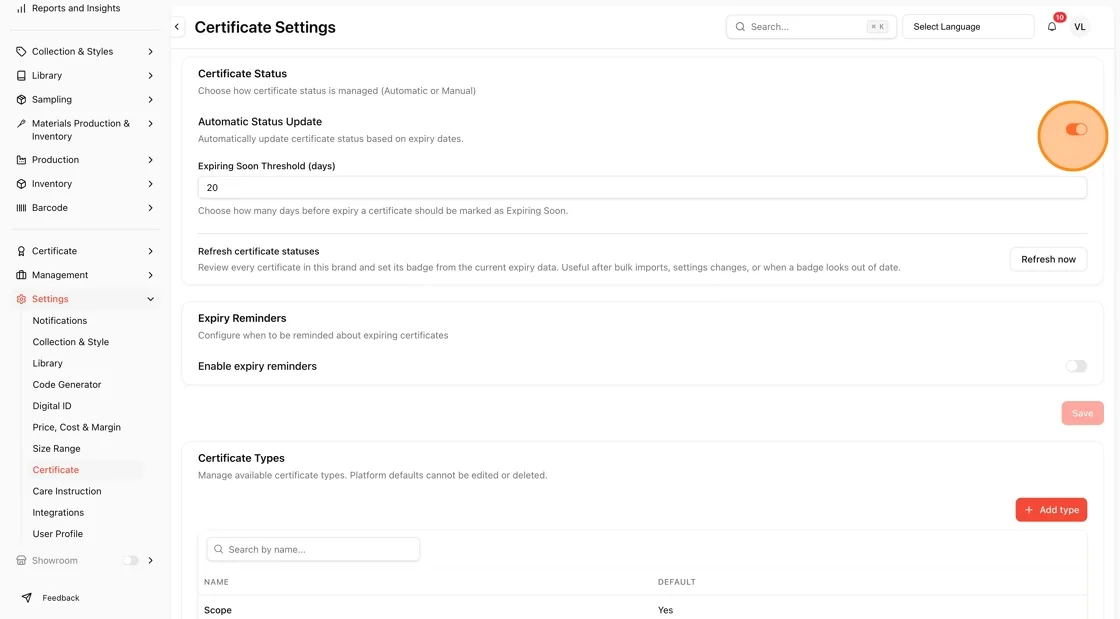The image size is (1120, 619).
Task: Click the Search by name field
Action: click(x=313, y=549)
